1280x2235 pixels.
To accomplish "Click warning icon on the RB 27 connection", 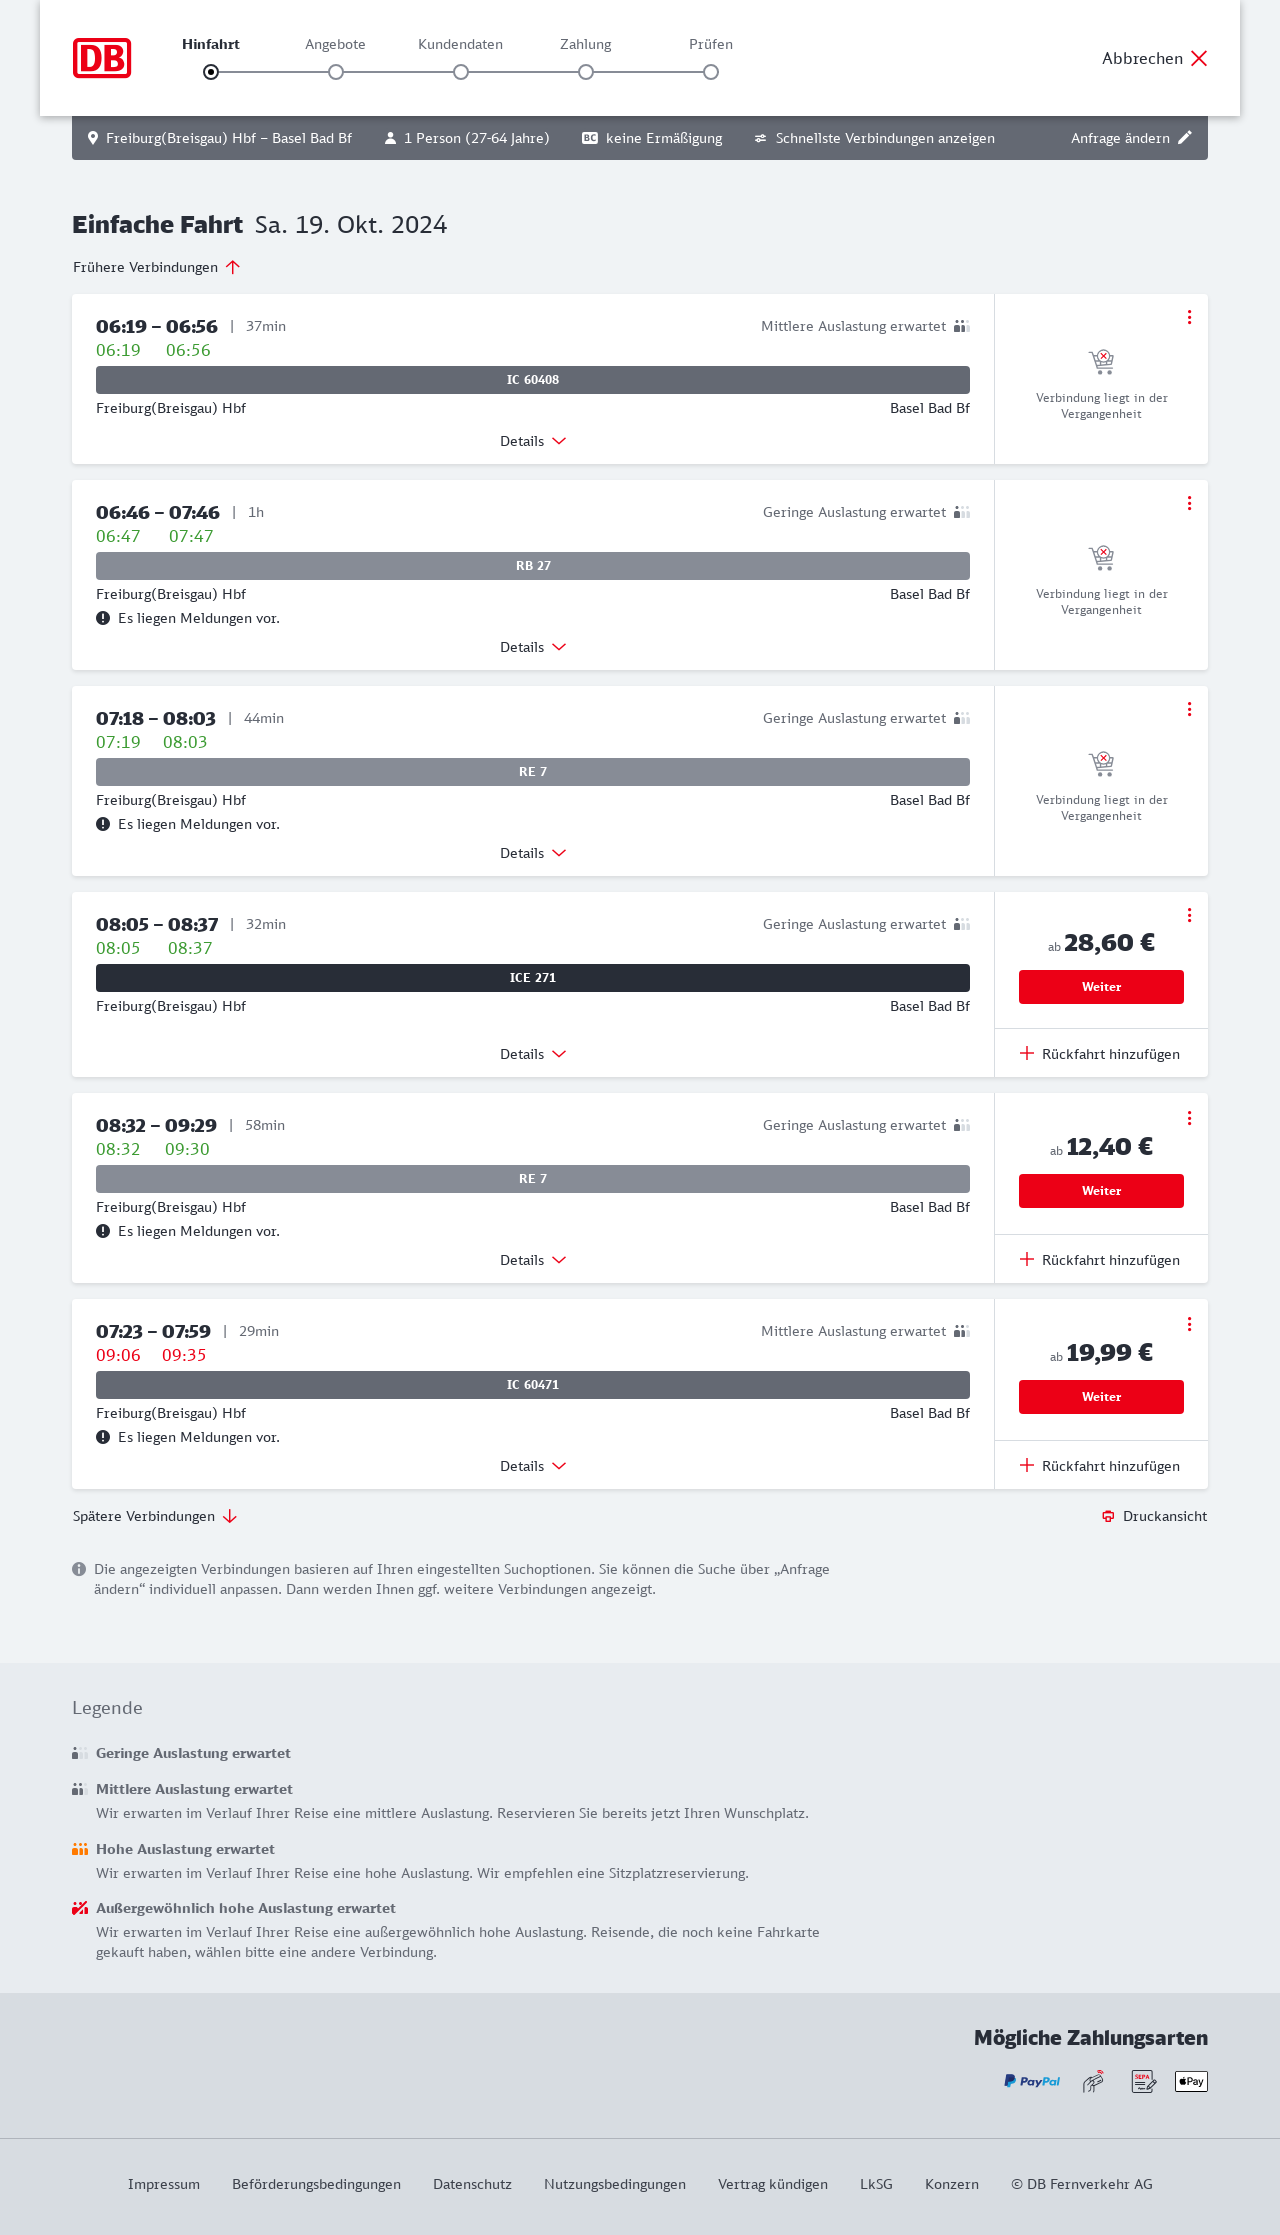I will click(103, 618).
